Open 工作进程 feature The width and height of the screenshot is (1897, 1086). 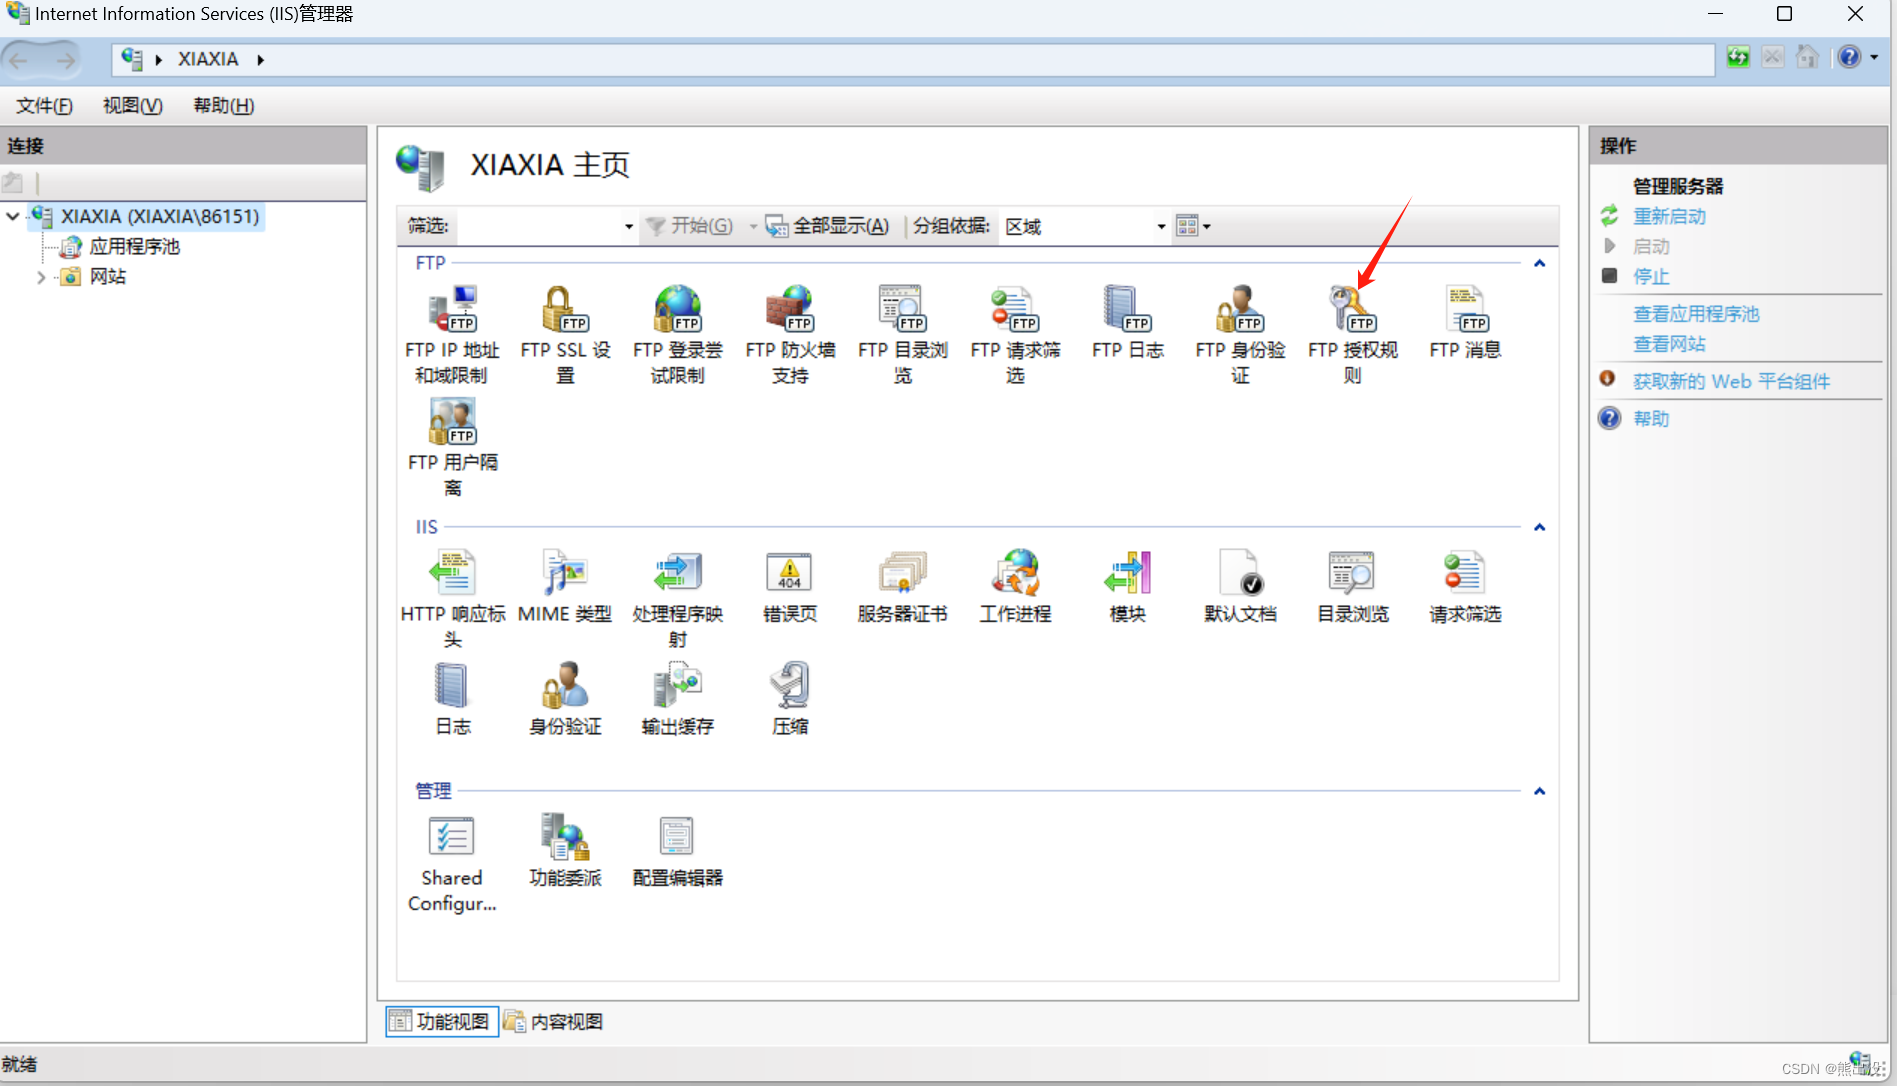pyautogui.click(x=1015, y=586)
